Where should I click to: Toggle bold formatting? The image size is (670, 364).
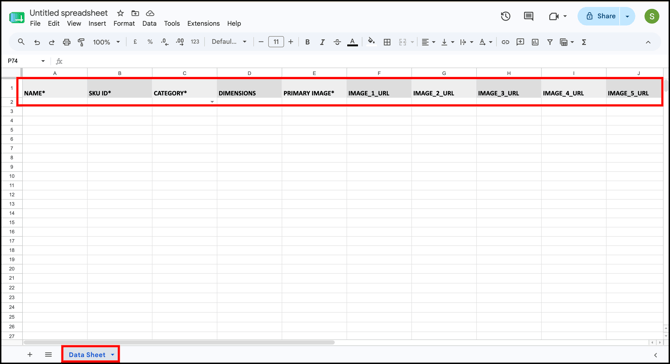tap(307, 42)
